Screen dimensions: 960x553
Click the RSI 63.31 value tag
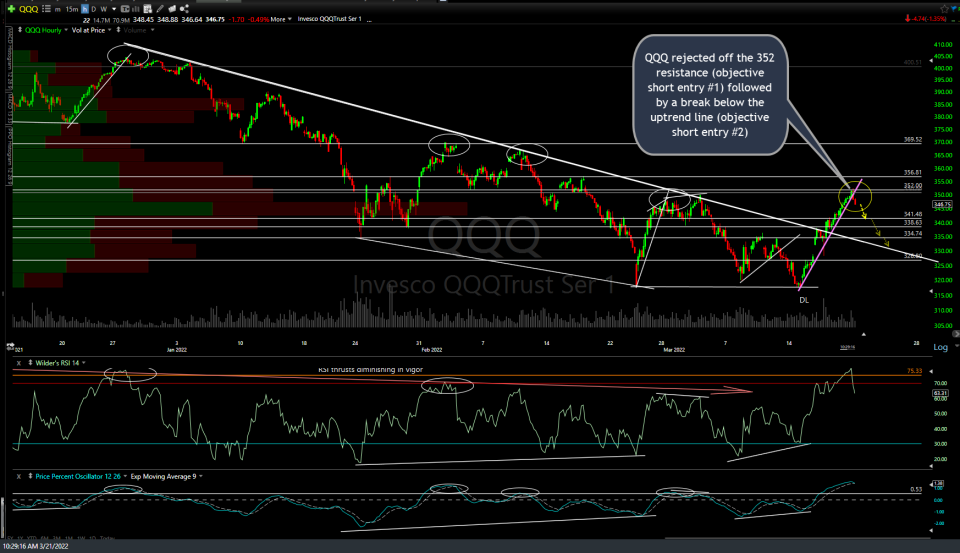[940, 393]
